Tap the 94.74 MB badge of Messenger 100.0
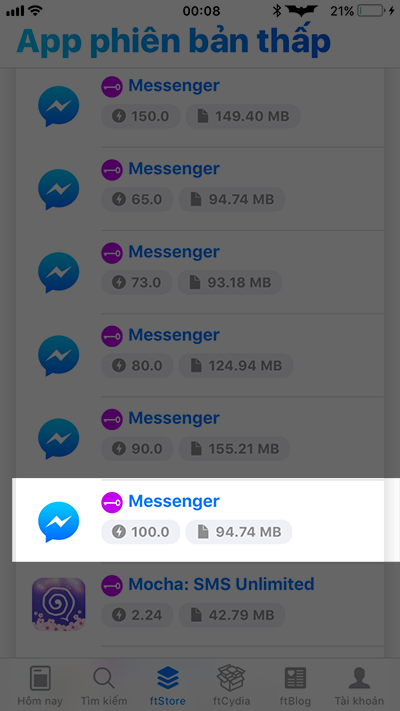This screenshot has height=711, width=400. (x=239, y=531)
